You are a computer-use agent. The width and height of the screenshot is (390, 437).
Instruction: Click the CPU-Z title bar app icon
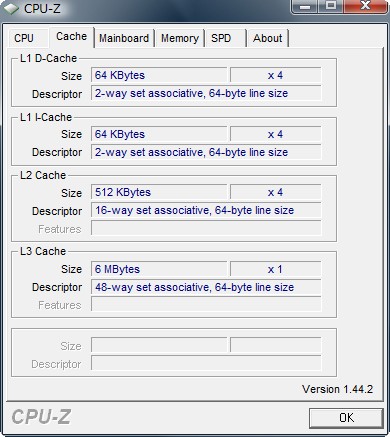[x=11, y=8]
